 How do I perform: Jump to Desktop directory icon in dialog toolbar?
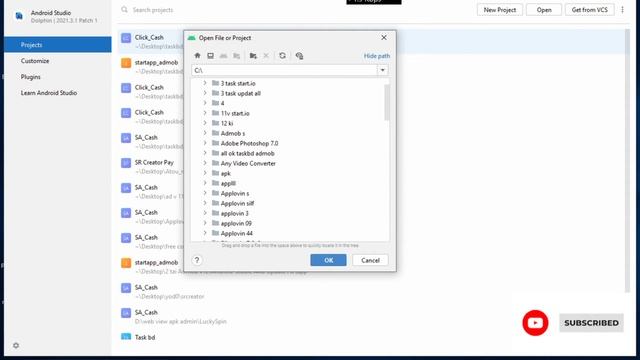pyautogui.click(x=210, y=56)
